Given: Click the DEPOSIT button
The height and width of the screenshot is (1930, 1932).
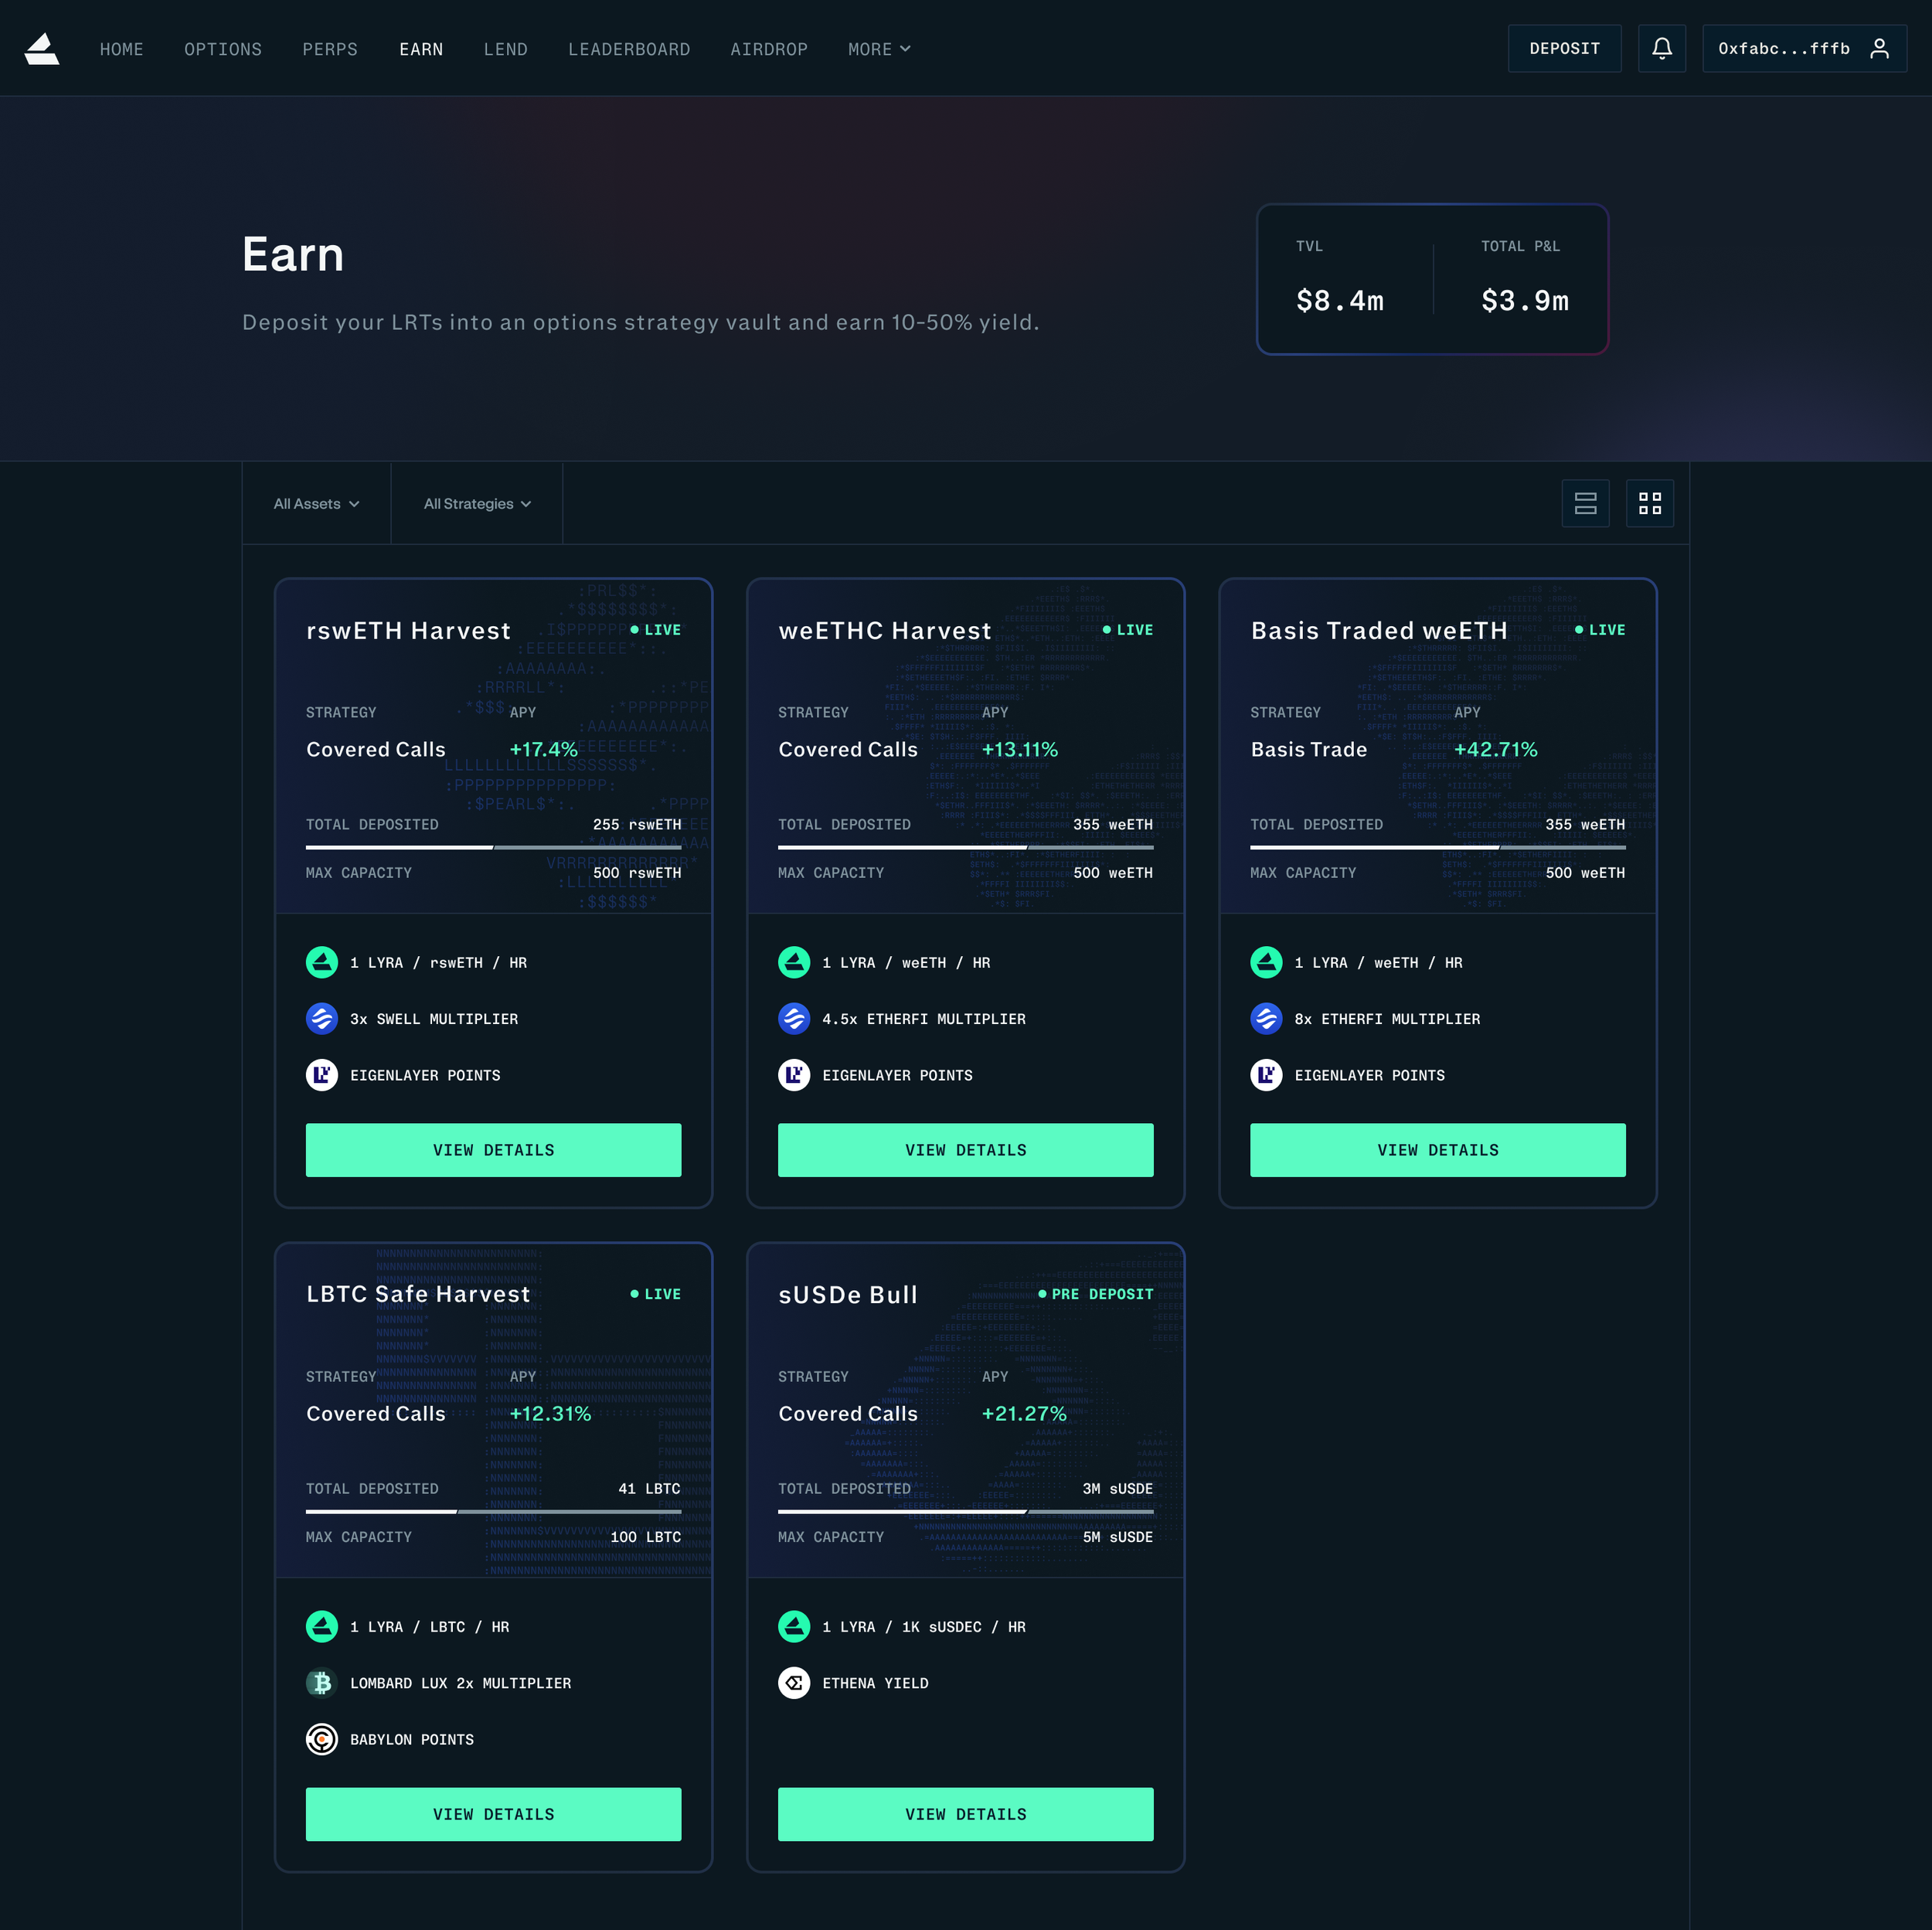Looking at the screenshot, I should click(1564, 48).
